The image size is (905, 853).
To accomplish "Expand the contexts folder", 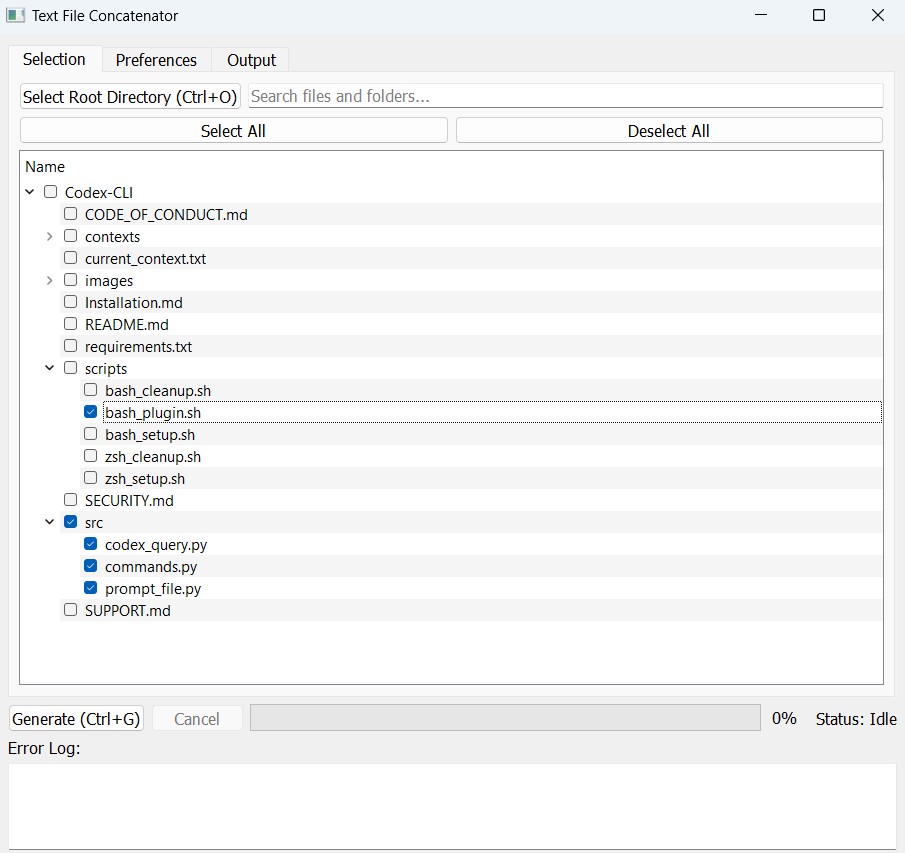I will pos(50,237).
